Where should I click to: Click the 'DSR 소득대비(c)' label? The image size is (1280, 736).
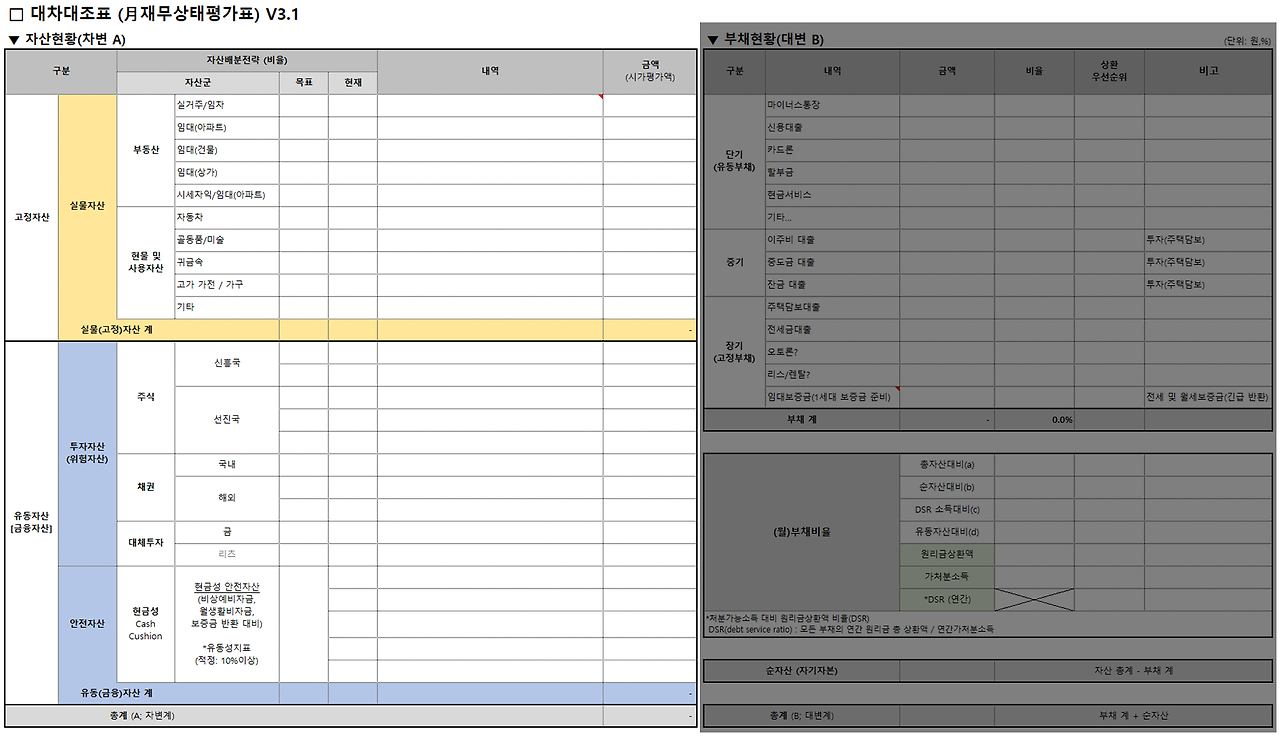pyautogui.click(x=947, y=509)
